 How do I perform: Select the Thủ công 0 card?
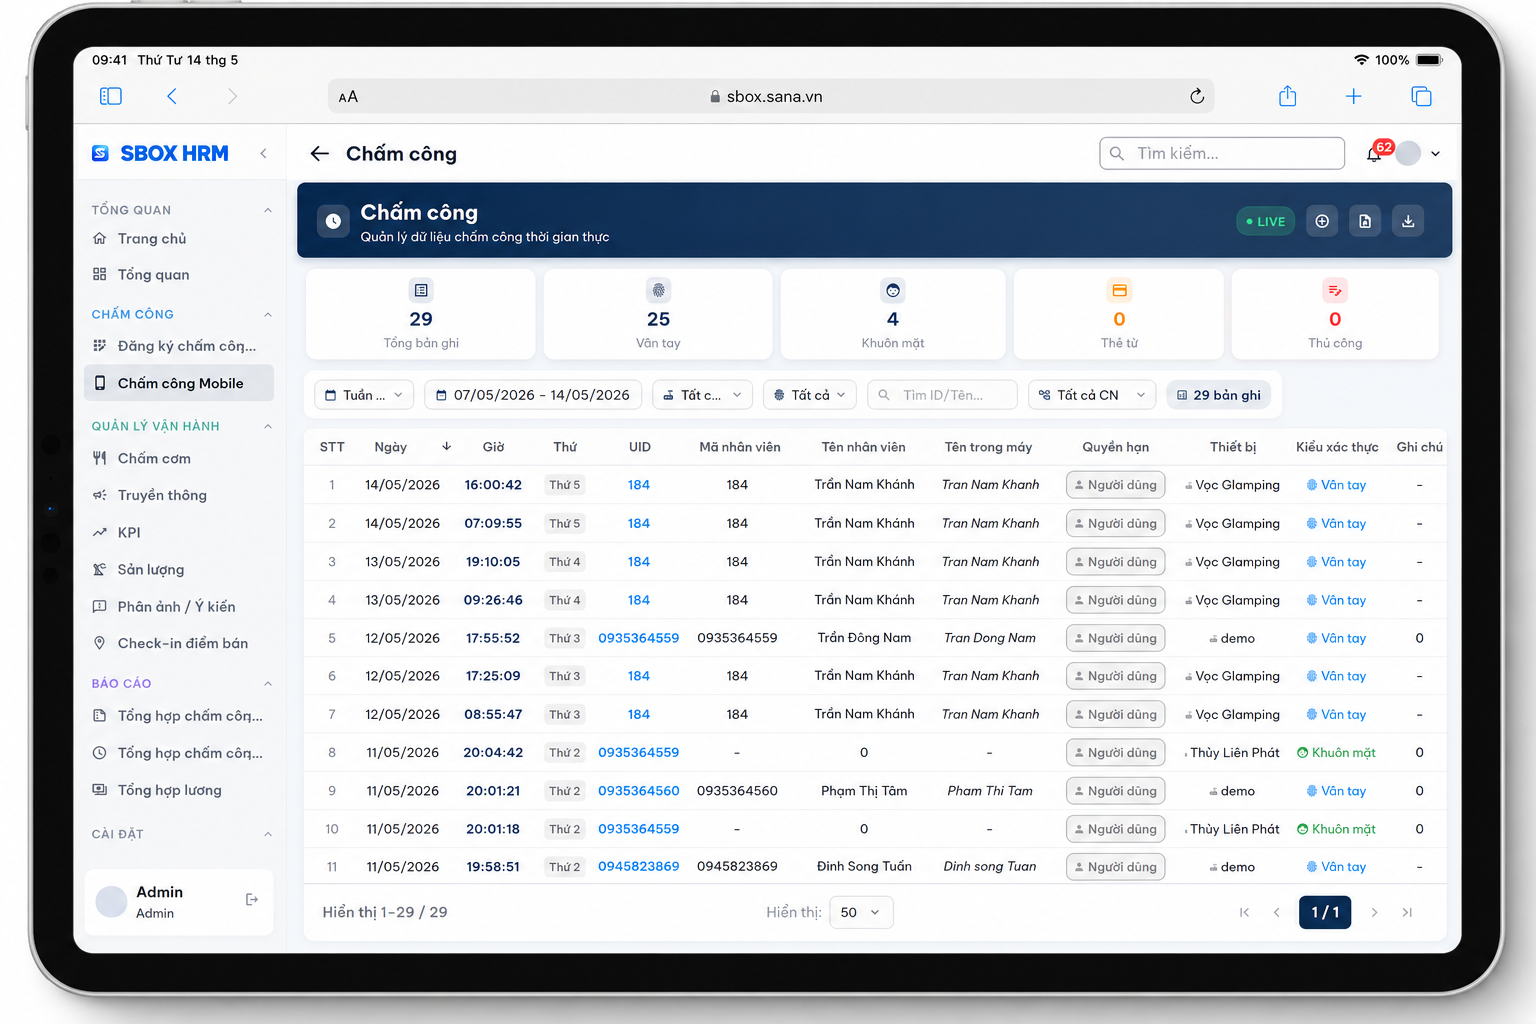click(1335, 314)
